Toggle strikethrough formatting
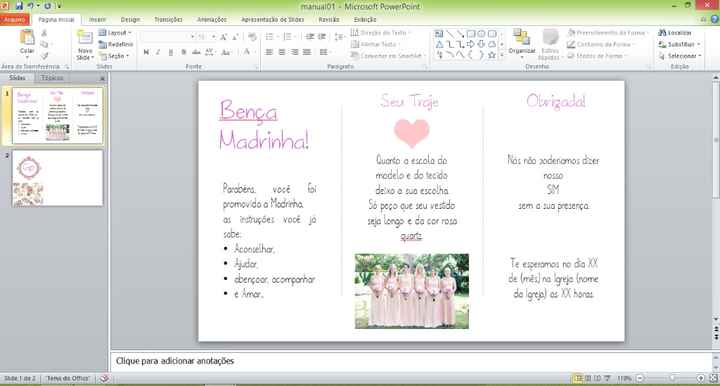720x386 pixels. [x=196, y=52]
